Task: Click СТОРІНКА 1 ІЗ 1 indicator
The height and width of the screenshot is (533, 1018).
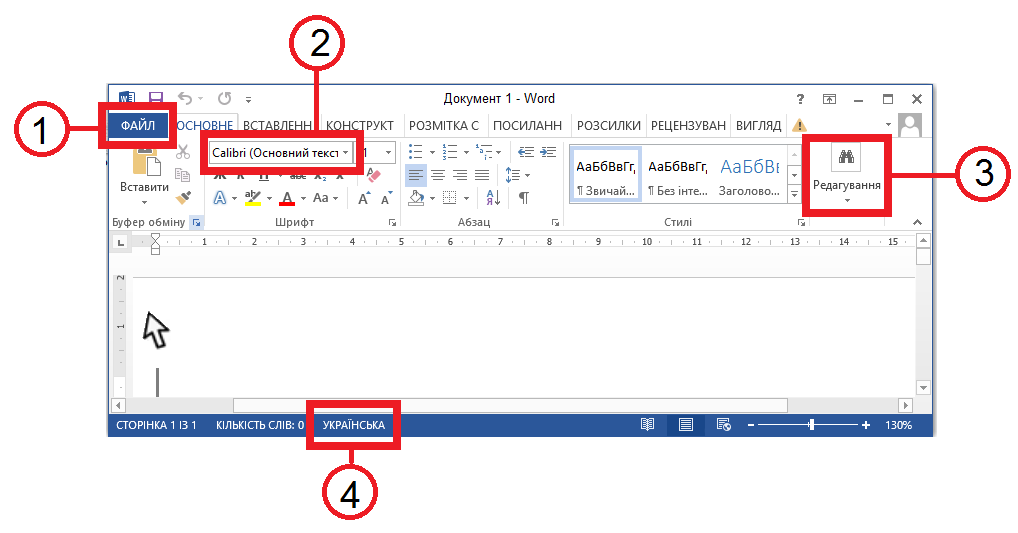Action: (x=156, y=425)
